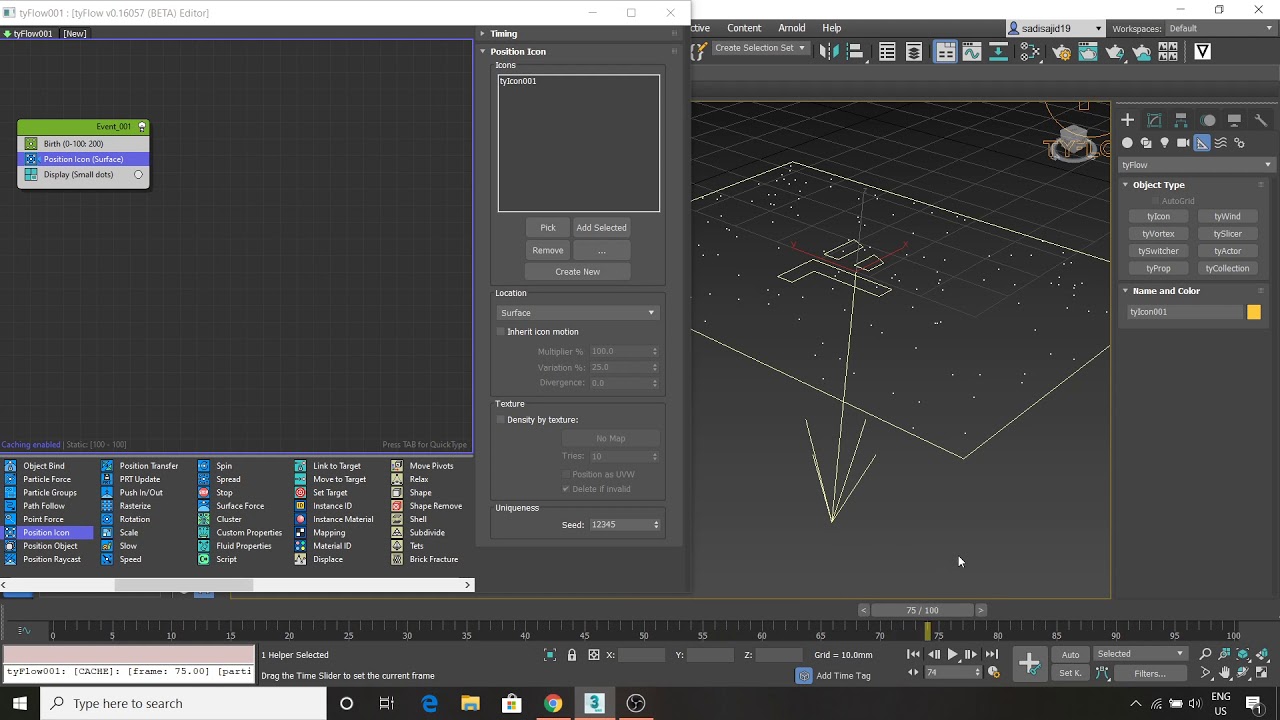Toggle the Set K. key mode button

1070,673
